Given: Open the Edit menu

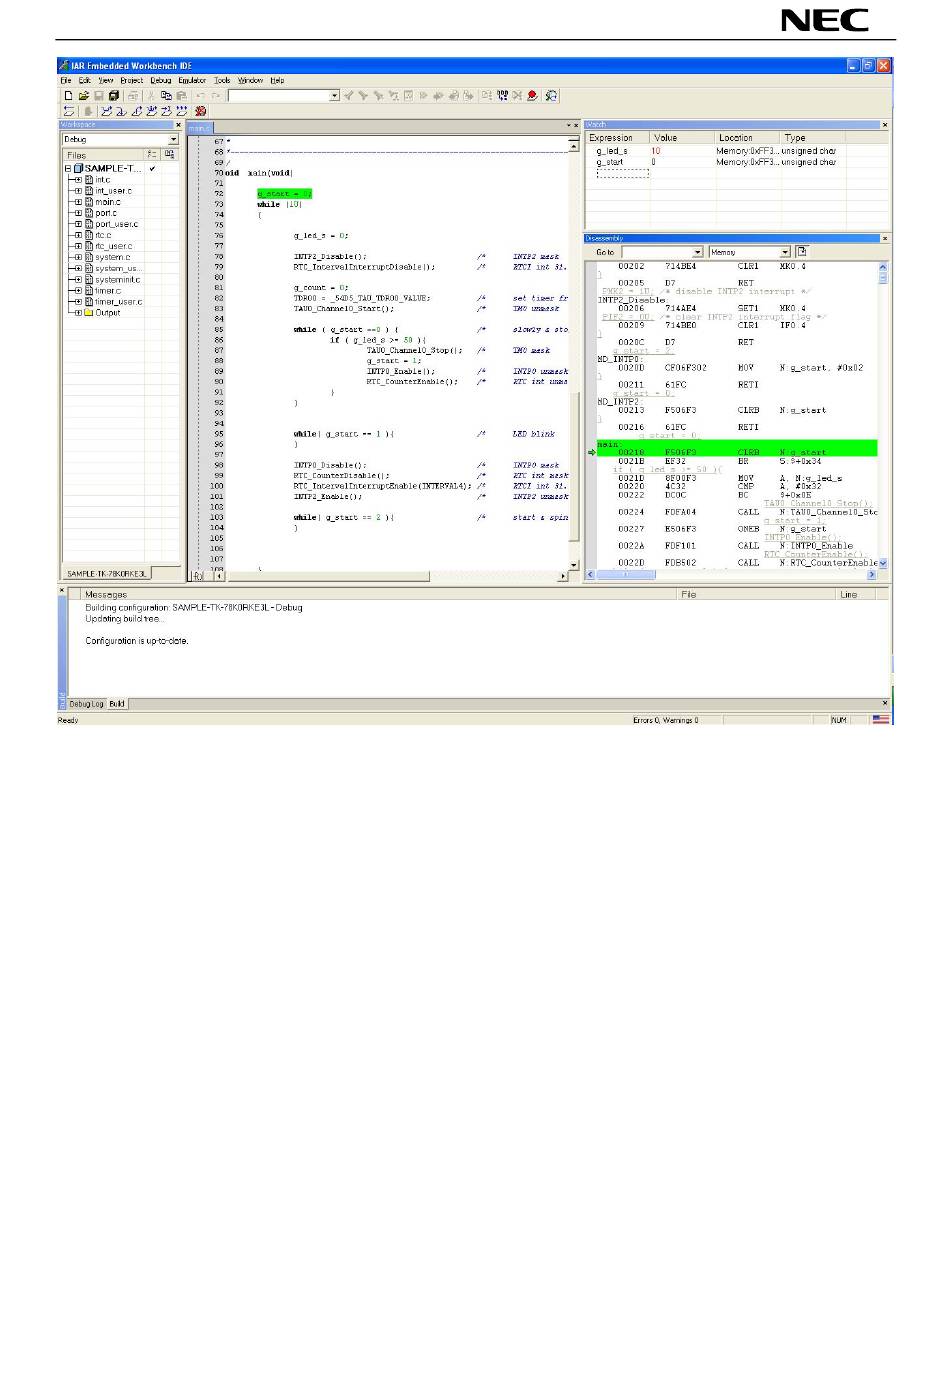Looking at the screenshot, I should (x=85, y=81).
